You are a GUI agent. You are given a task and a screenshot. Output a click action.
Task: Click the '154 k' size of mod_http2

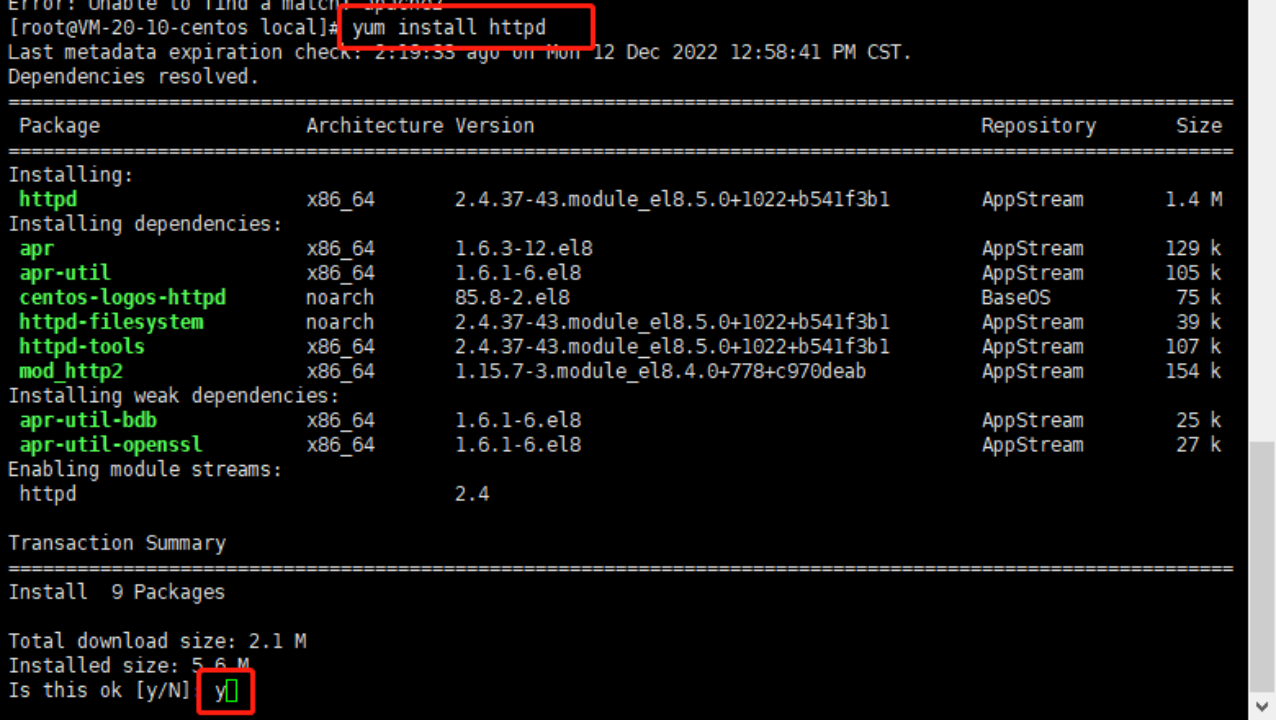1193,372
